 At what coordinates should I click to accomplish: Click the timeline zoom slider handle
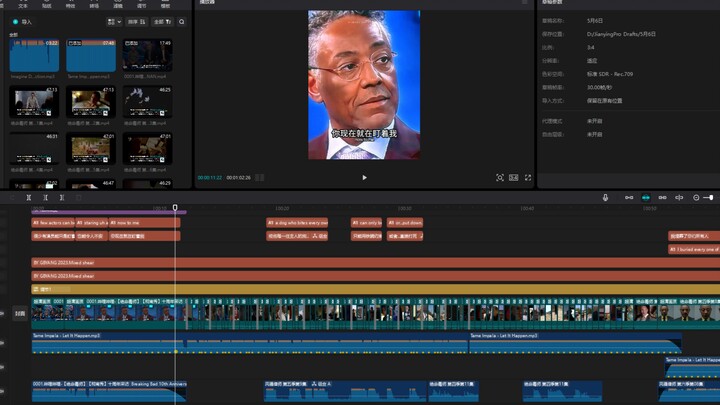coord(711,197)
